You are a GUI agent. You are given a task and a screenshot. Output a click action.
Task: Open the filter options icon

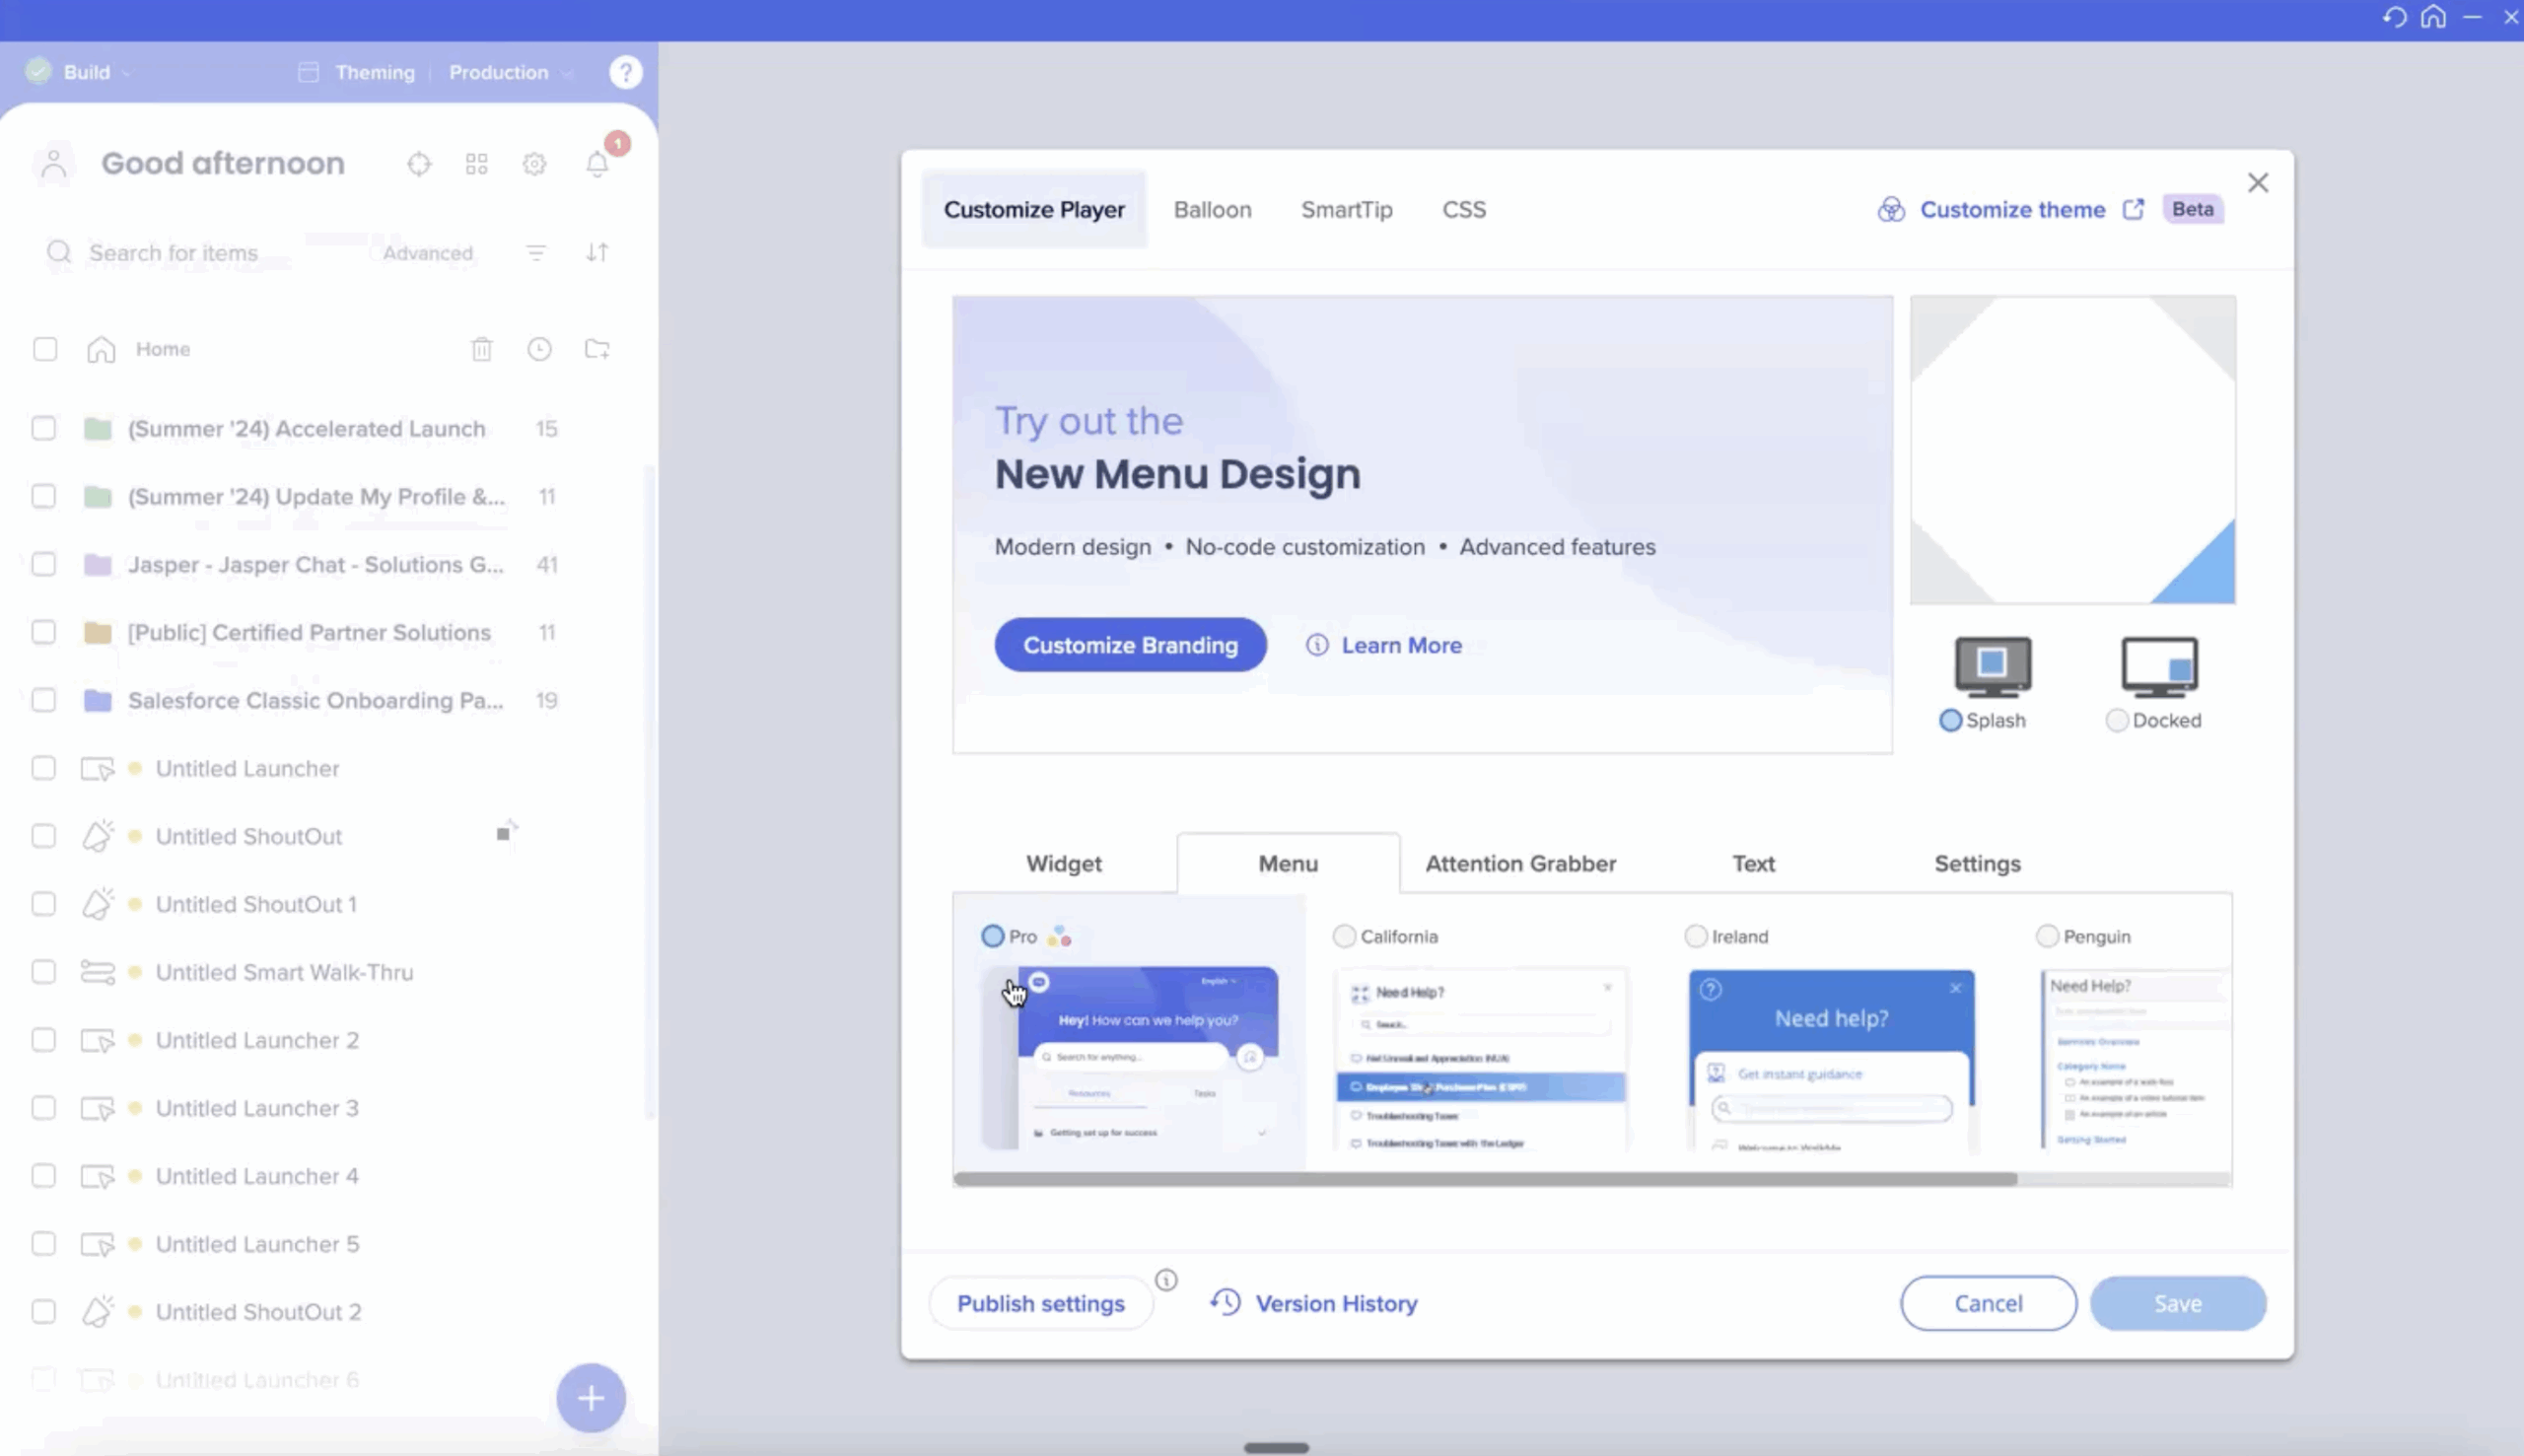(536, 253)
